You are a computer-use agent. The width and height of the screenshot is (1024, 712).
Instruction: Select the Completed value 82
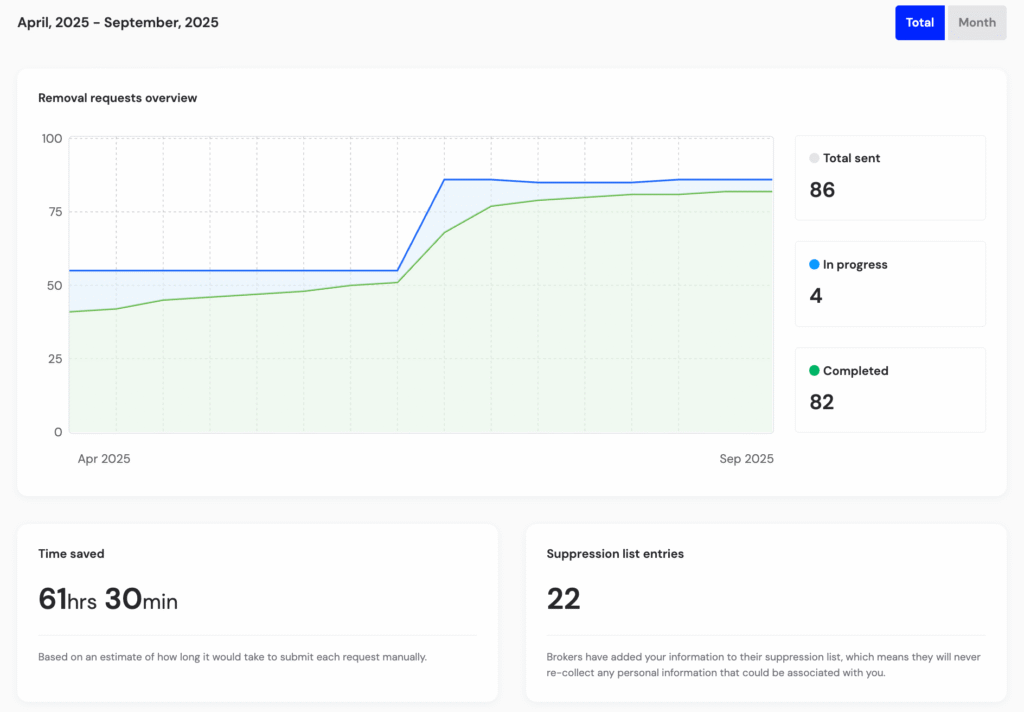tap(821, 402)
